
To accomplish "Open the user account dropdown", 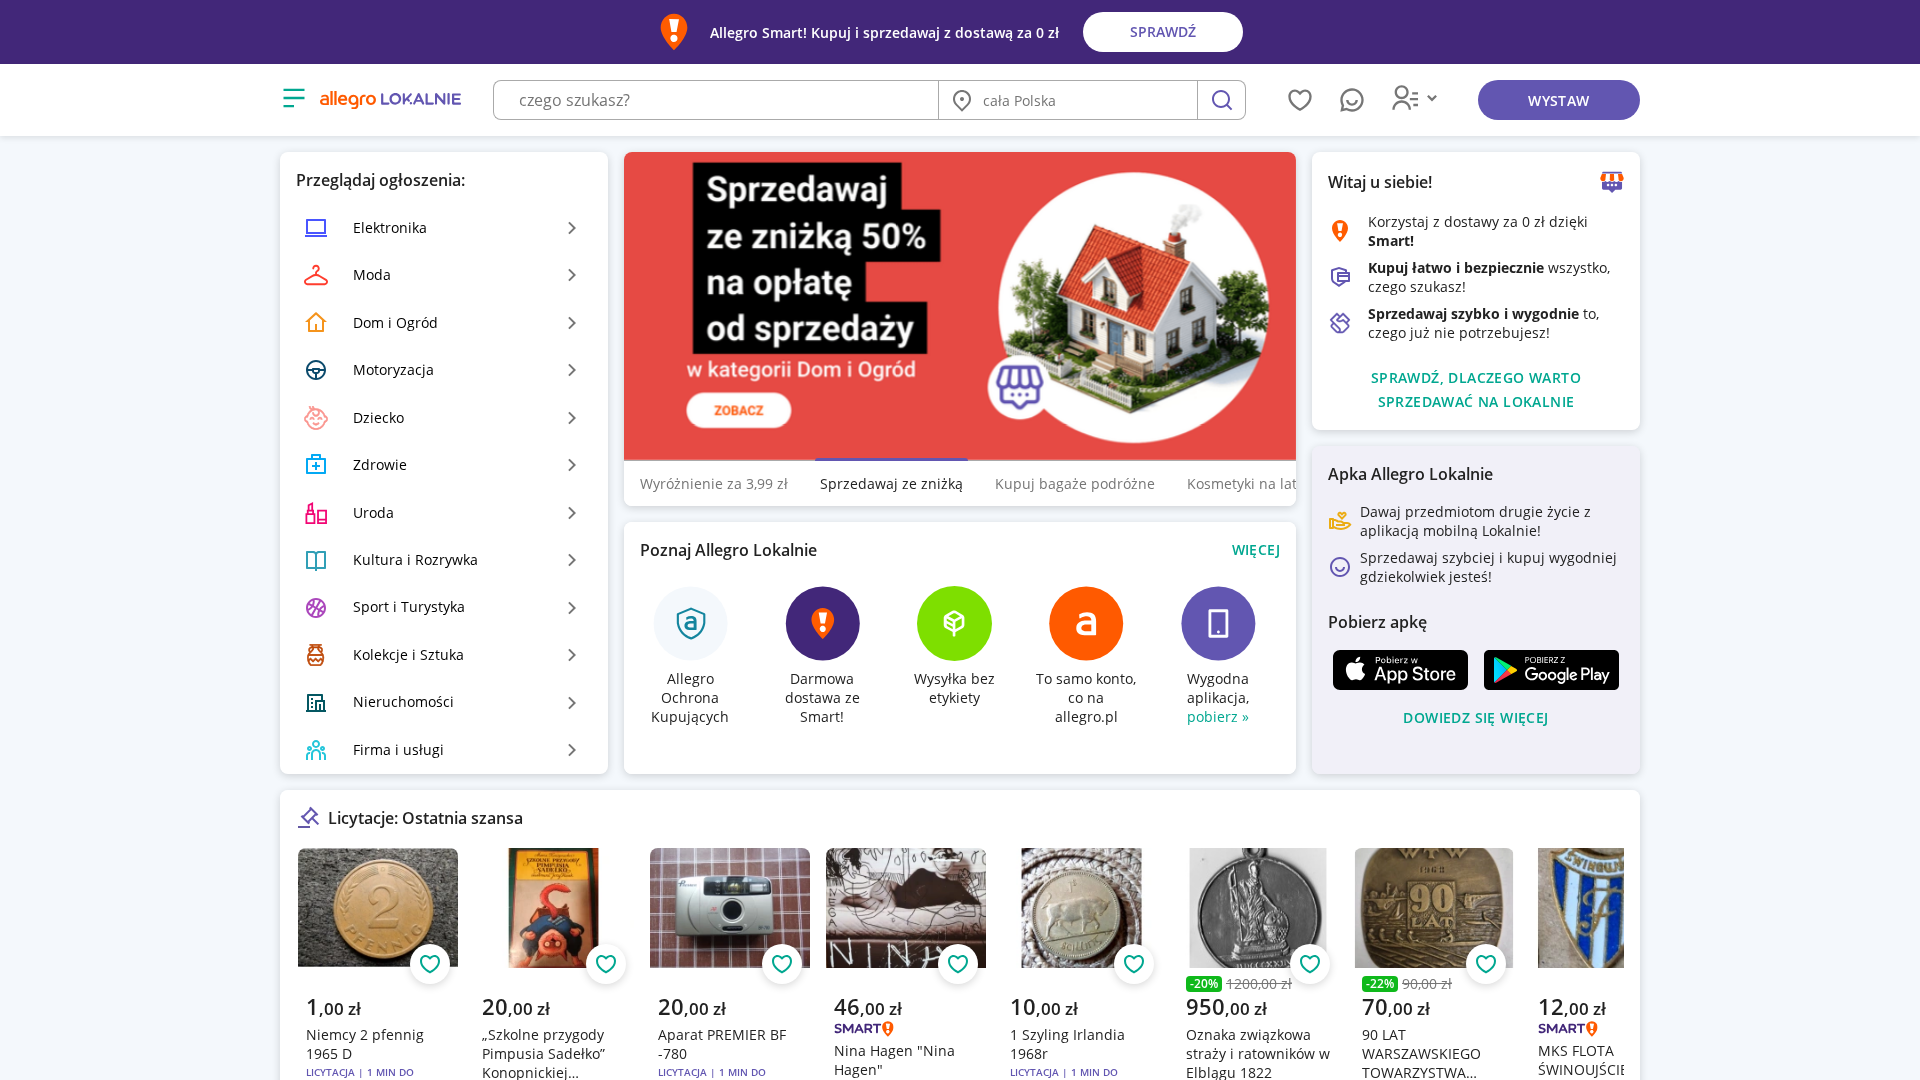I will 1414,98.
